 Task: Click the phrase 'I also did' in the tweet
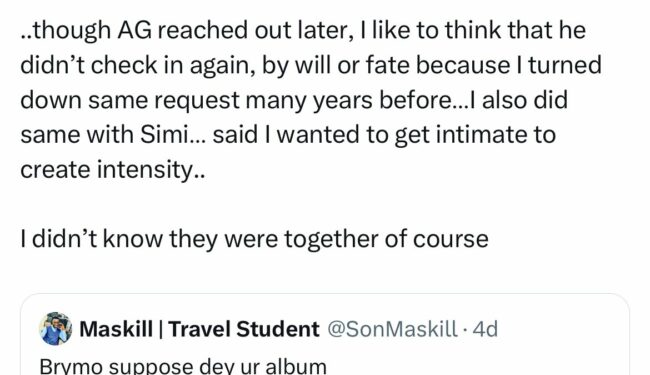(x=519, y=100)
